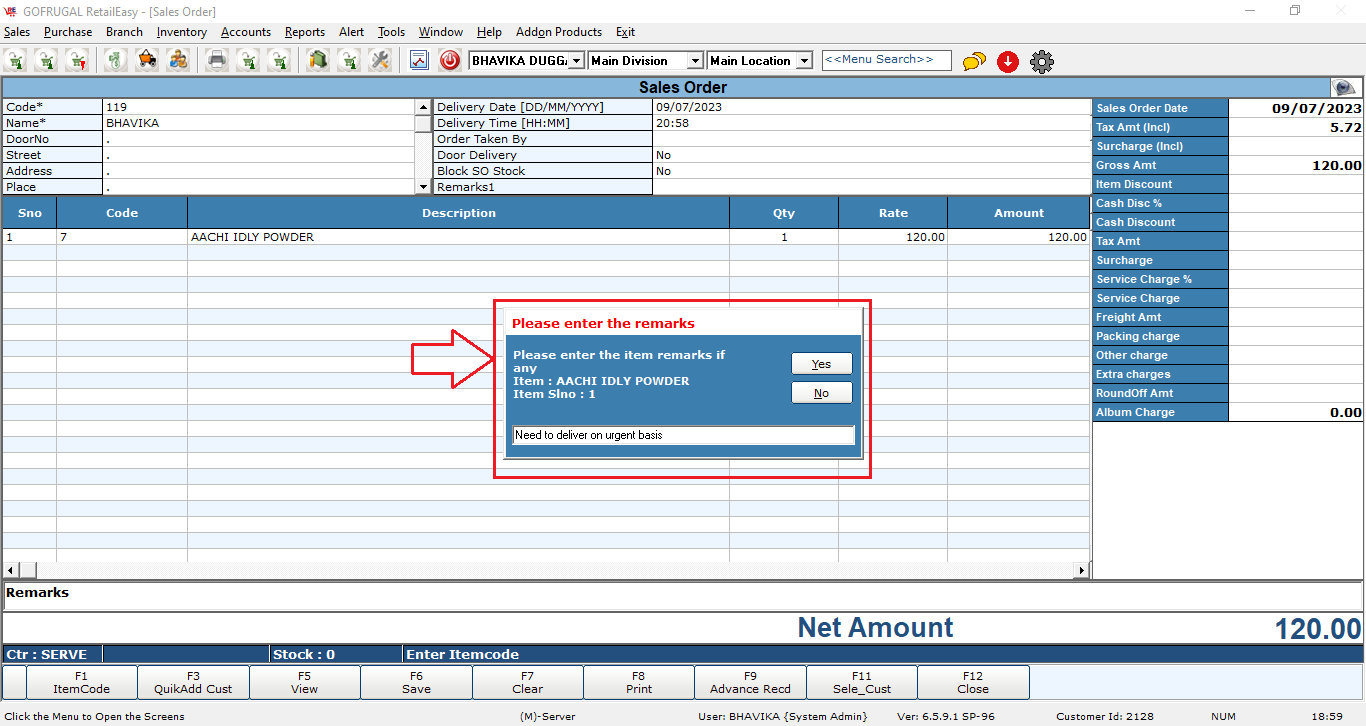The width and height of the screenshot is (1366, 726).
Task: Click the Description column header
Action: [458, 213]
